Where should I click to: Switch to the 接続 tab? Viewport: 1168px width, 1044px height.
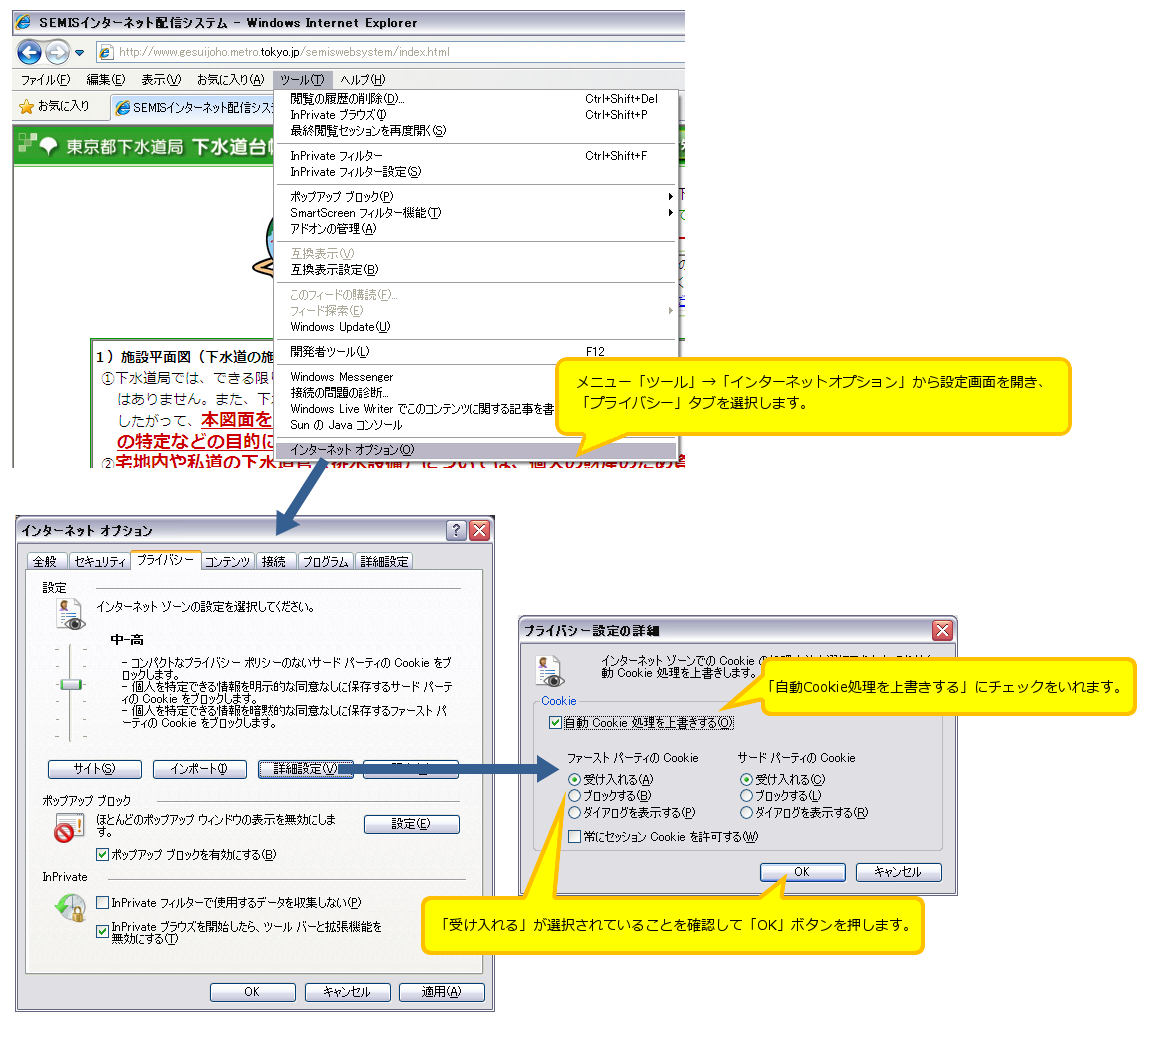point(274,561)
